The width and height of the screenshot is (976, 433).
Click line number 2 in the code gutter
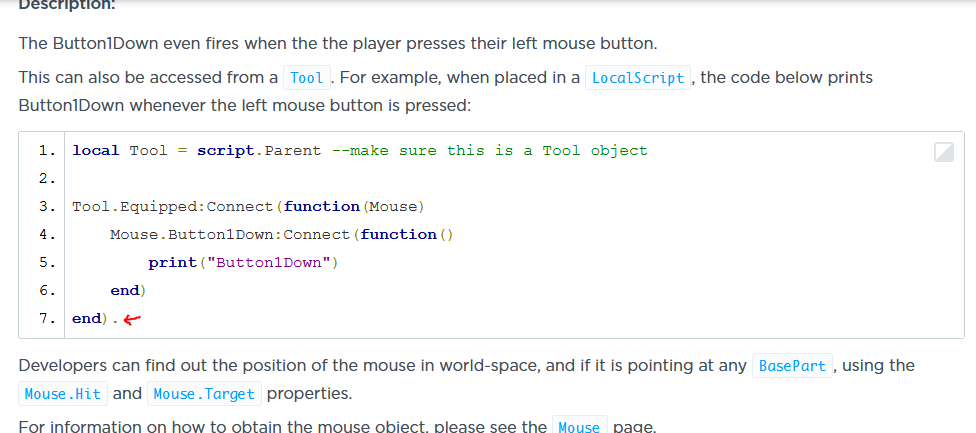tap(46, 179)
